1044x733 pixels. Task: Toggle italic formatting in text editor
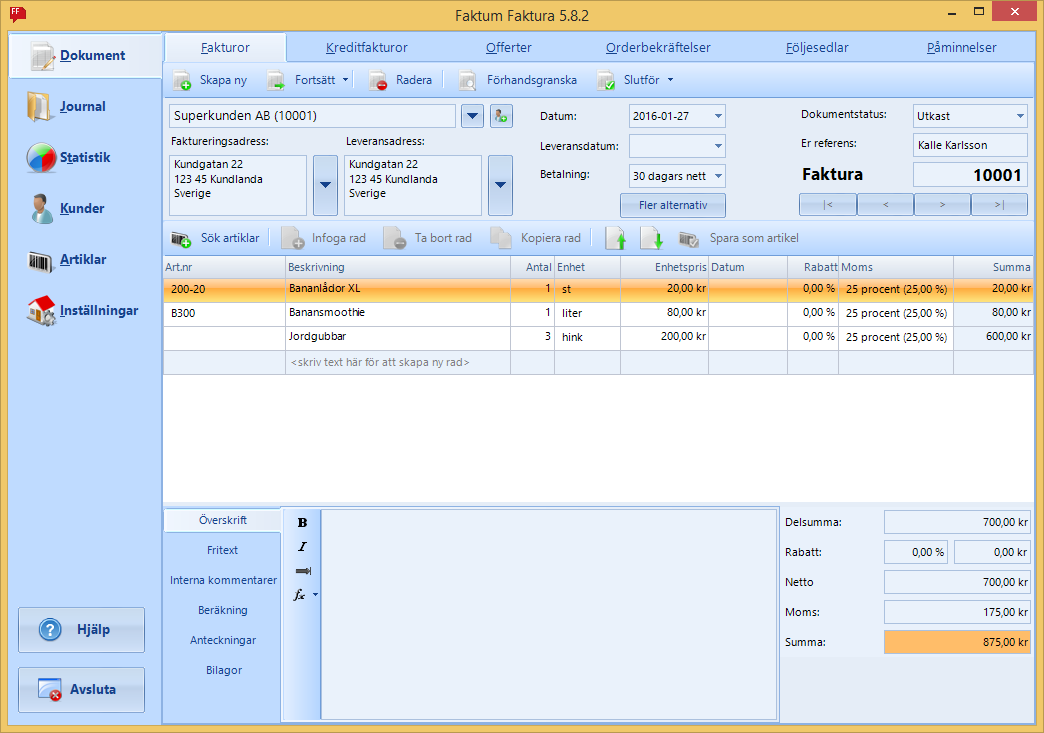[302, 547]
